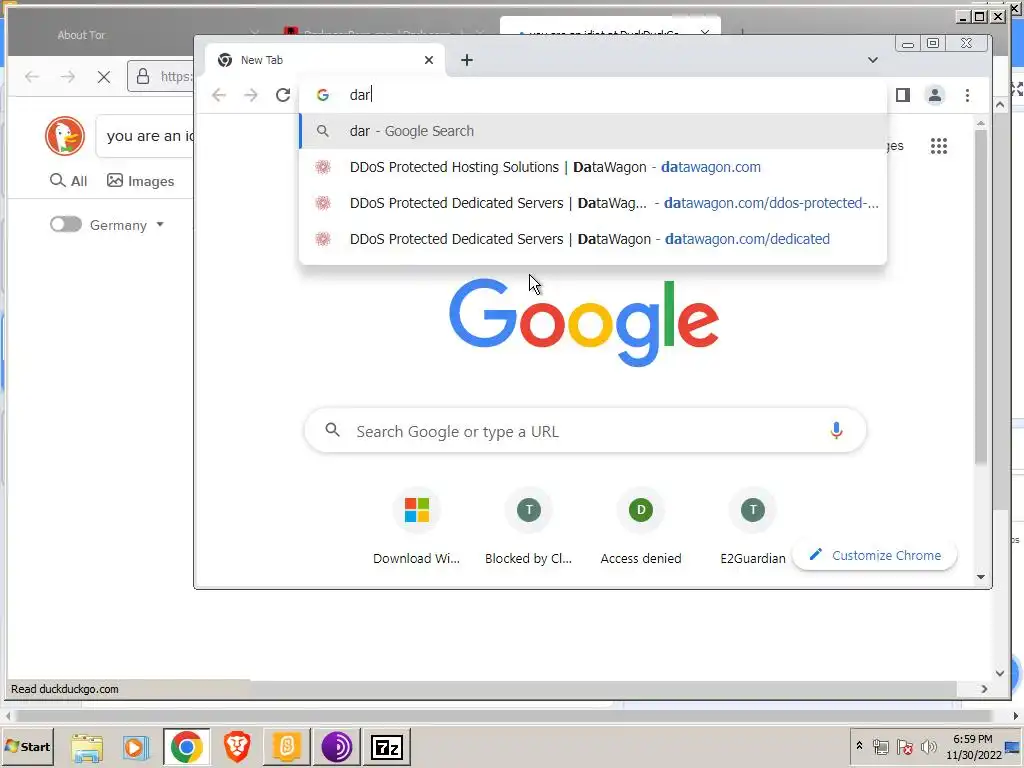Click the action center flag tray icon
The image size is (1024, 768).
(x=904, y=746)
